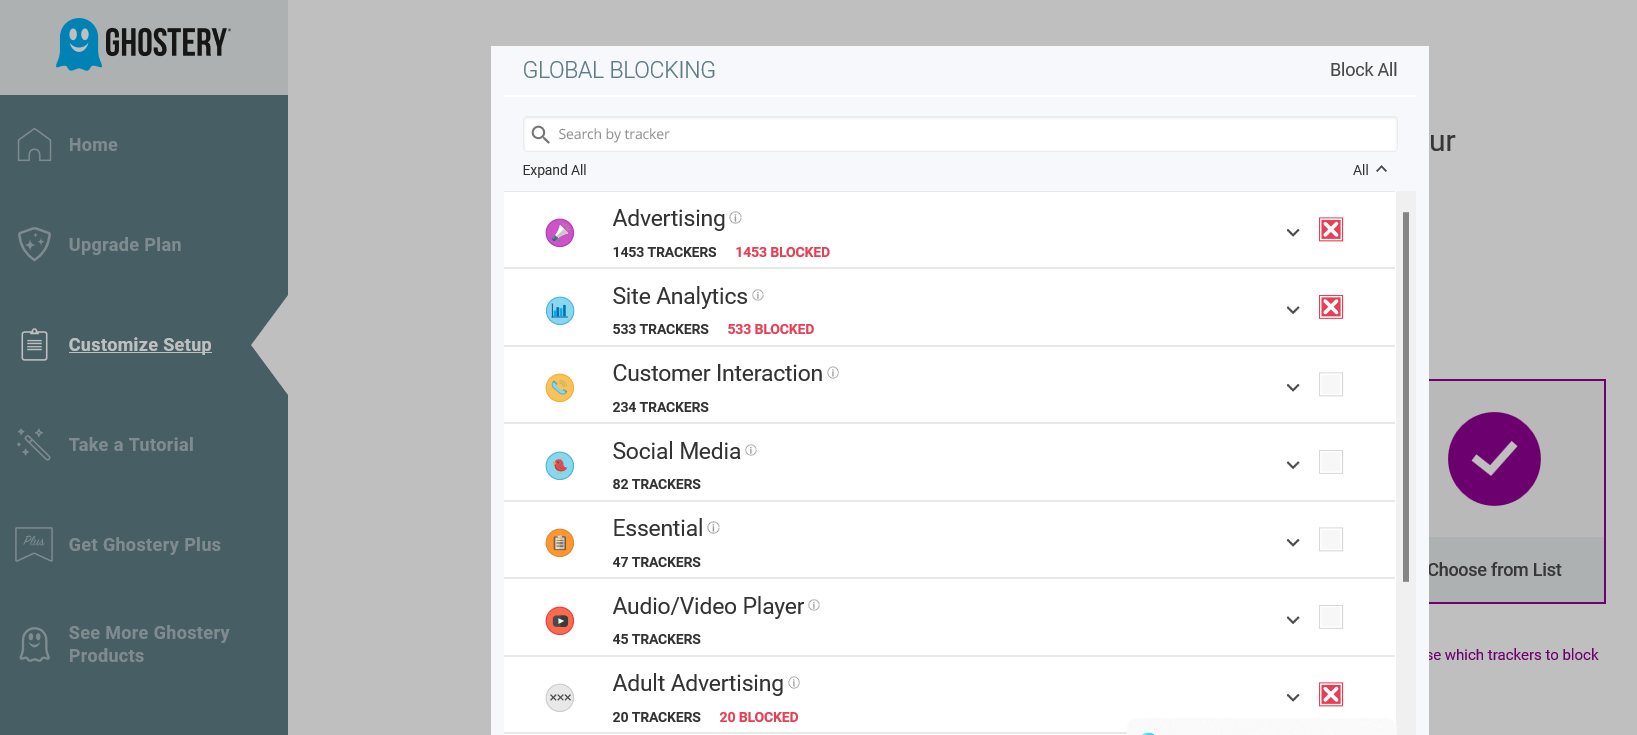The height and width of the screenshot is (735, 1637).
Task: Click the Audio/Video Player play icon
Action: point(560,621)
